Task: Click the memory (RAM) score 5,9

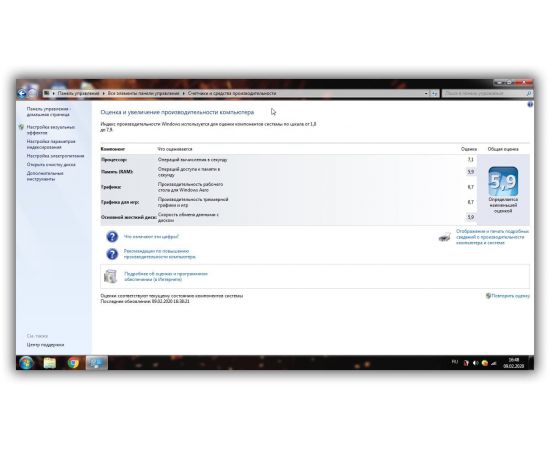Action: (x=470, y=172)
